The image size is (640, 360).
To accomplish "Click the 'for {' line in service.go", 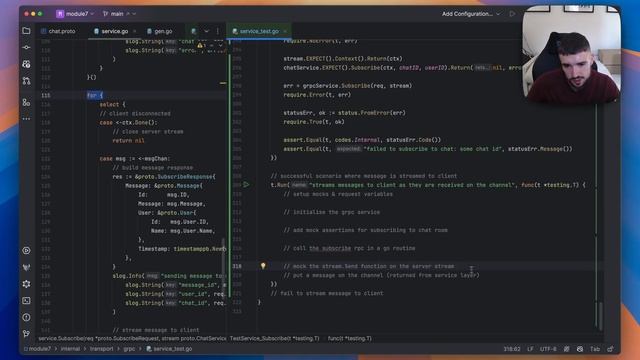I will [x=95, y=96].
